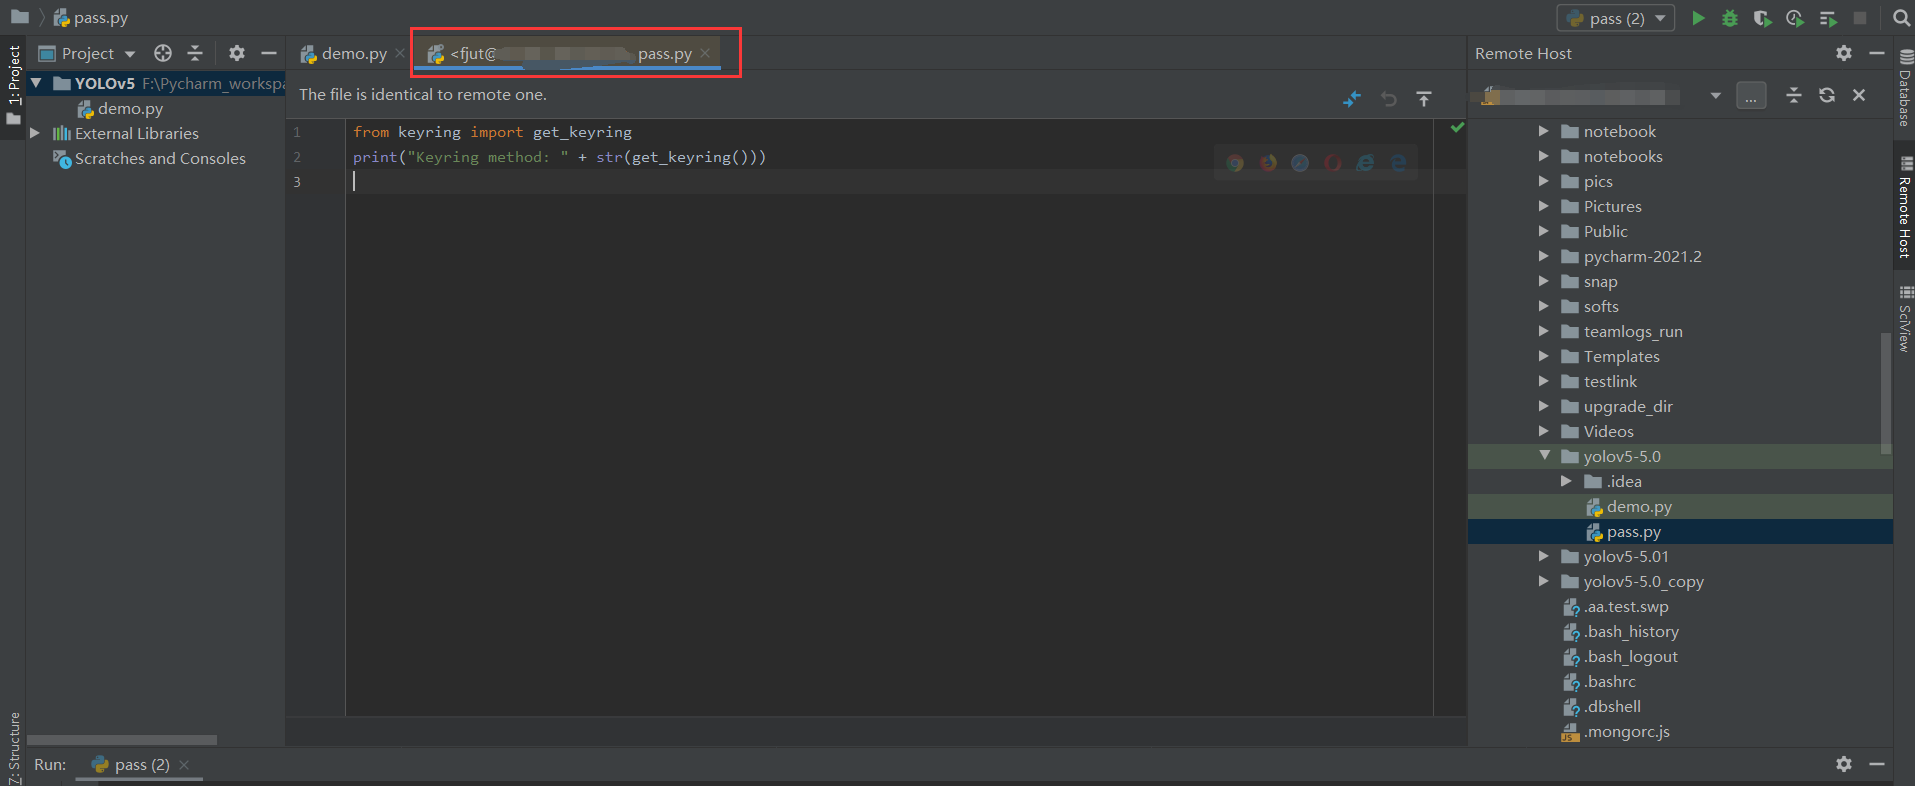This screenshot has height=786, width=1915.
Task: Revert remote file changes arrow
Action: (1389, 98)
